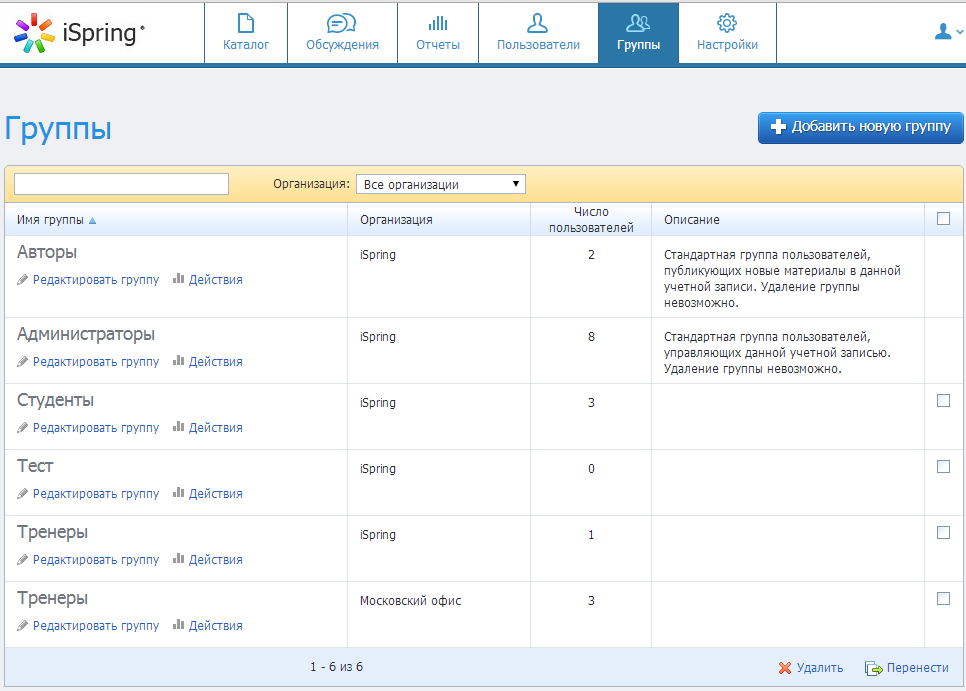Click Московский офис organization cell
Viewport: 966px width, 691px height.
pyautogui.click(x=410, y=600)
